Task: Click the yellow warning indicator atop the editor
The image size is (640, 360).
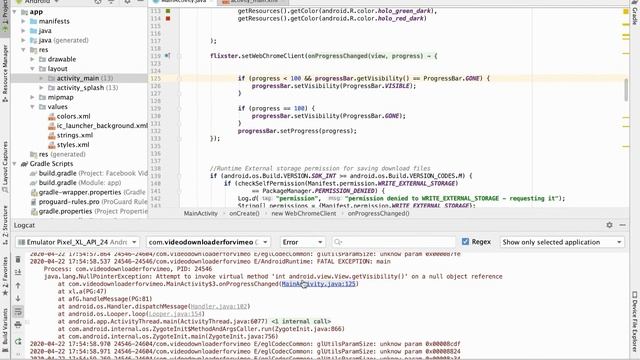Action: pos(626,11)
